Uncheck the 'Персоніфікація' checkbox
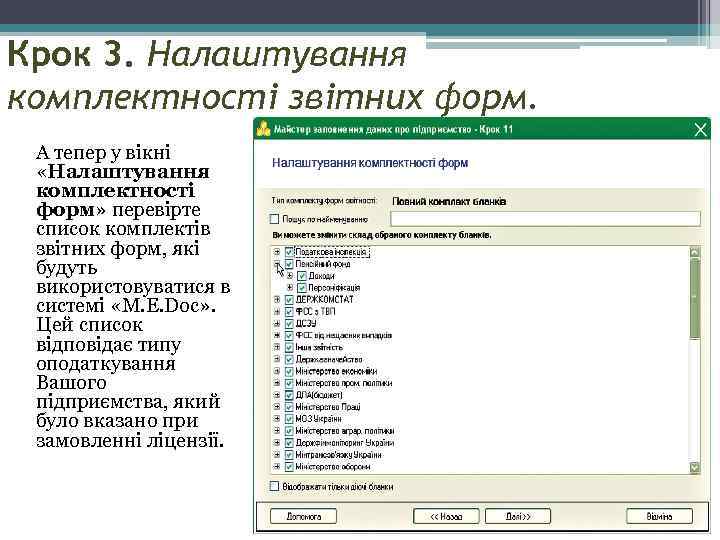Screen dimensions: 720x540 click(x=302, y=288)
